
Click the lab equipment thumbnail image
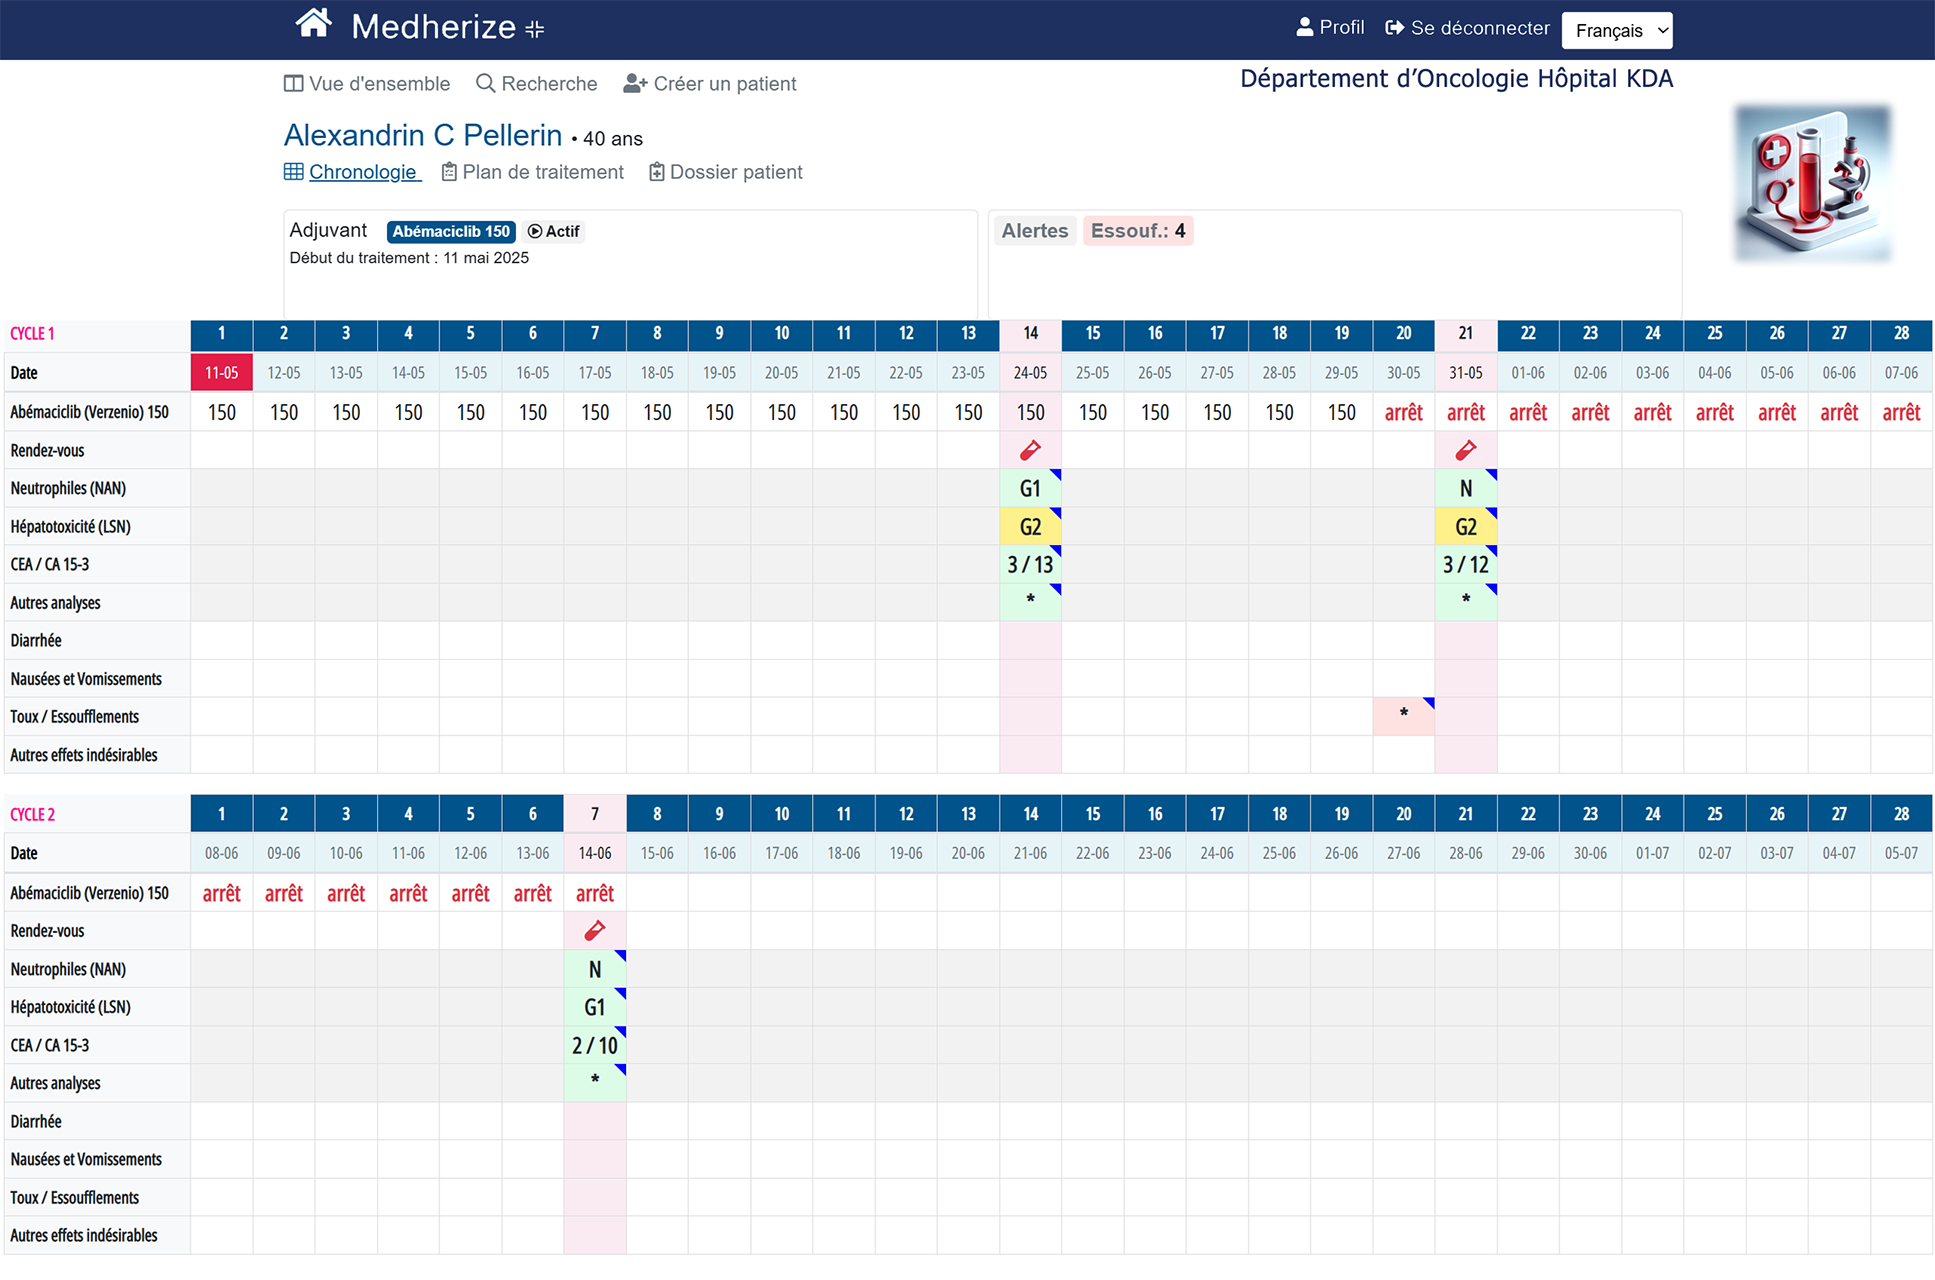[x=1812, y=184]
